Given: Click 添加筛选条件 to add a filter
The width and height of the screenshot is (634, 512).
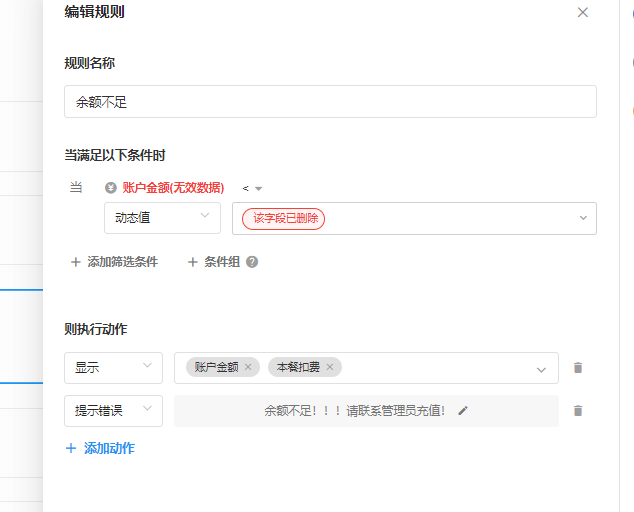Looking at the screenshot, I should tap(114, 262).
